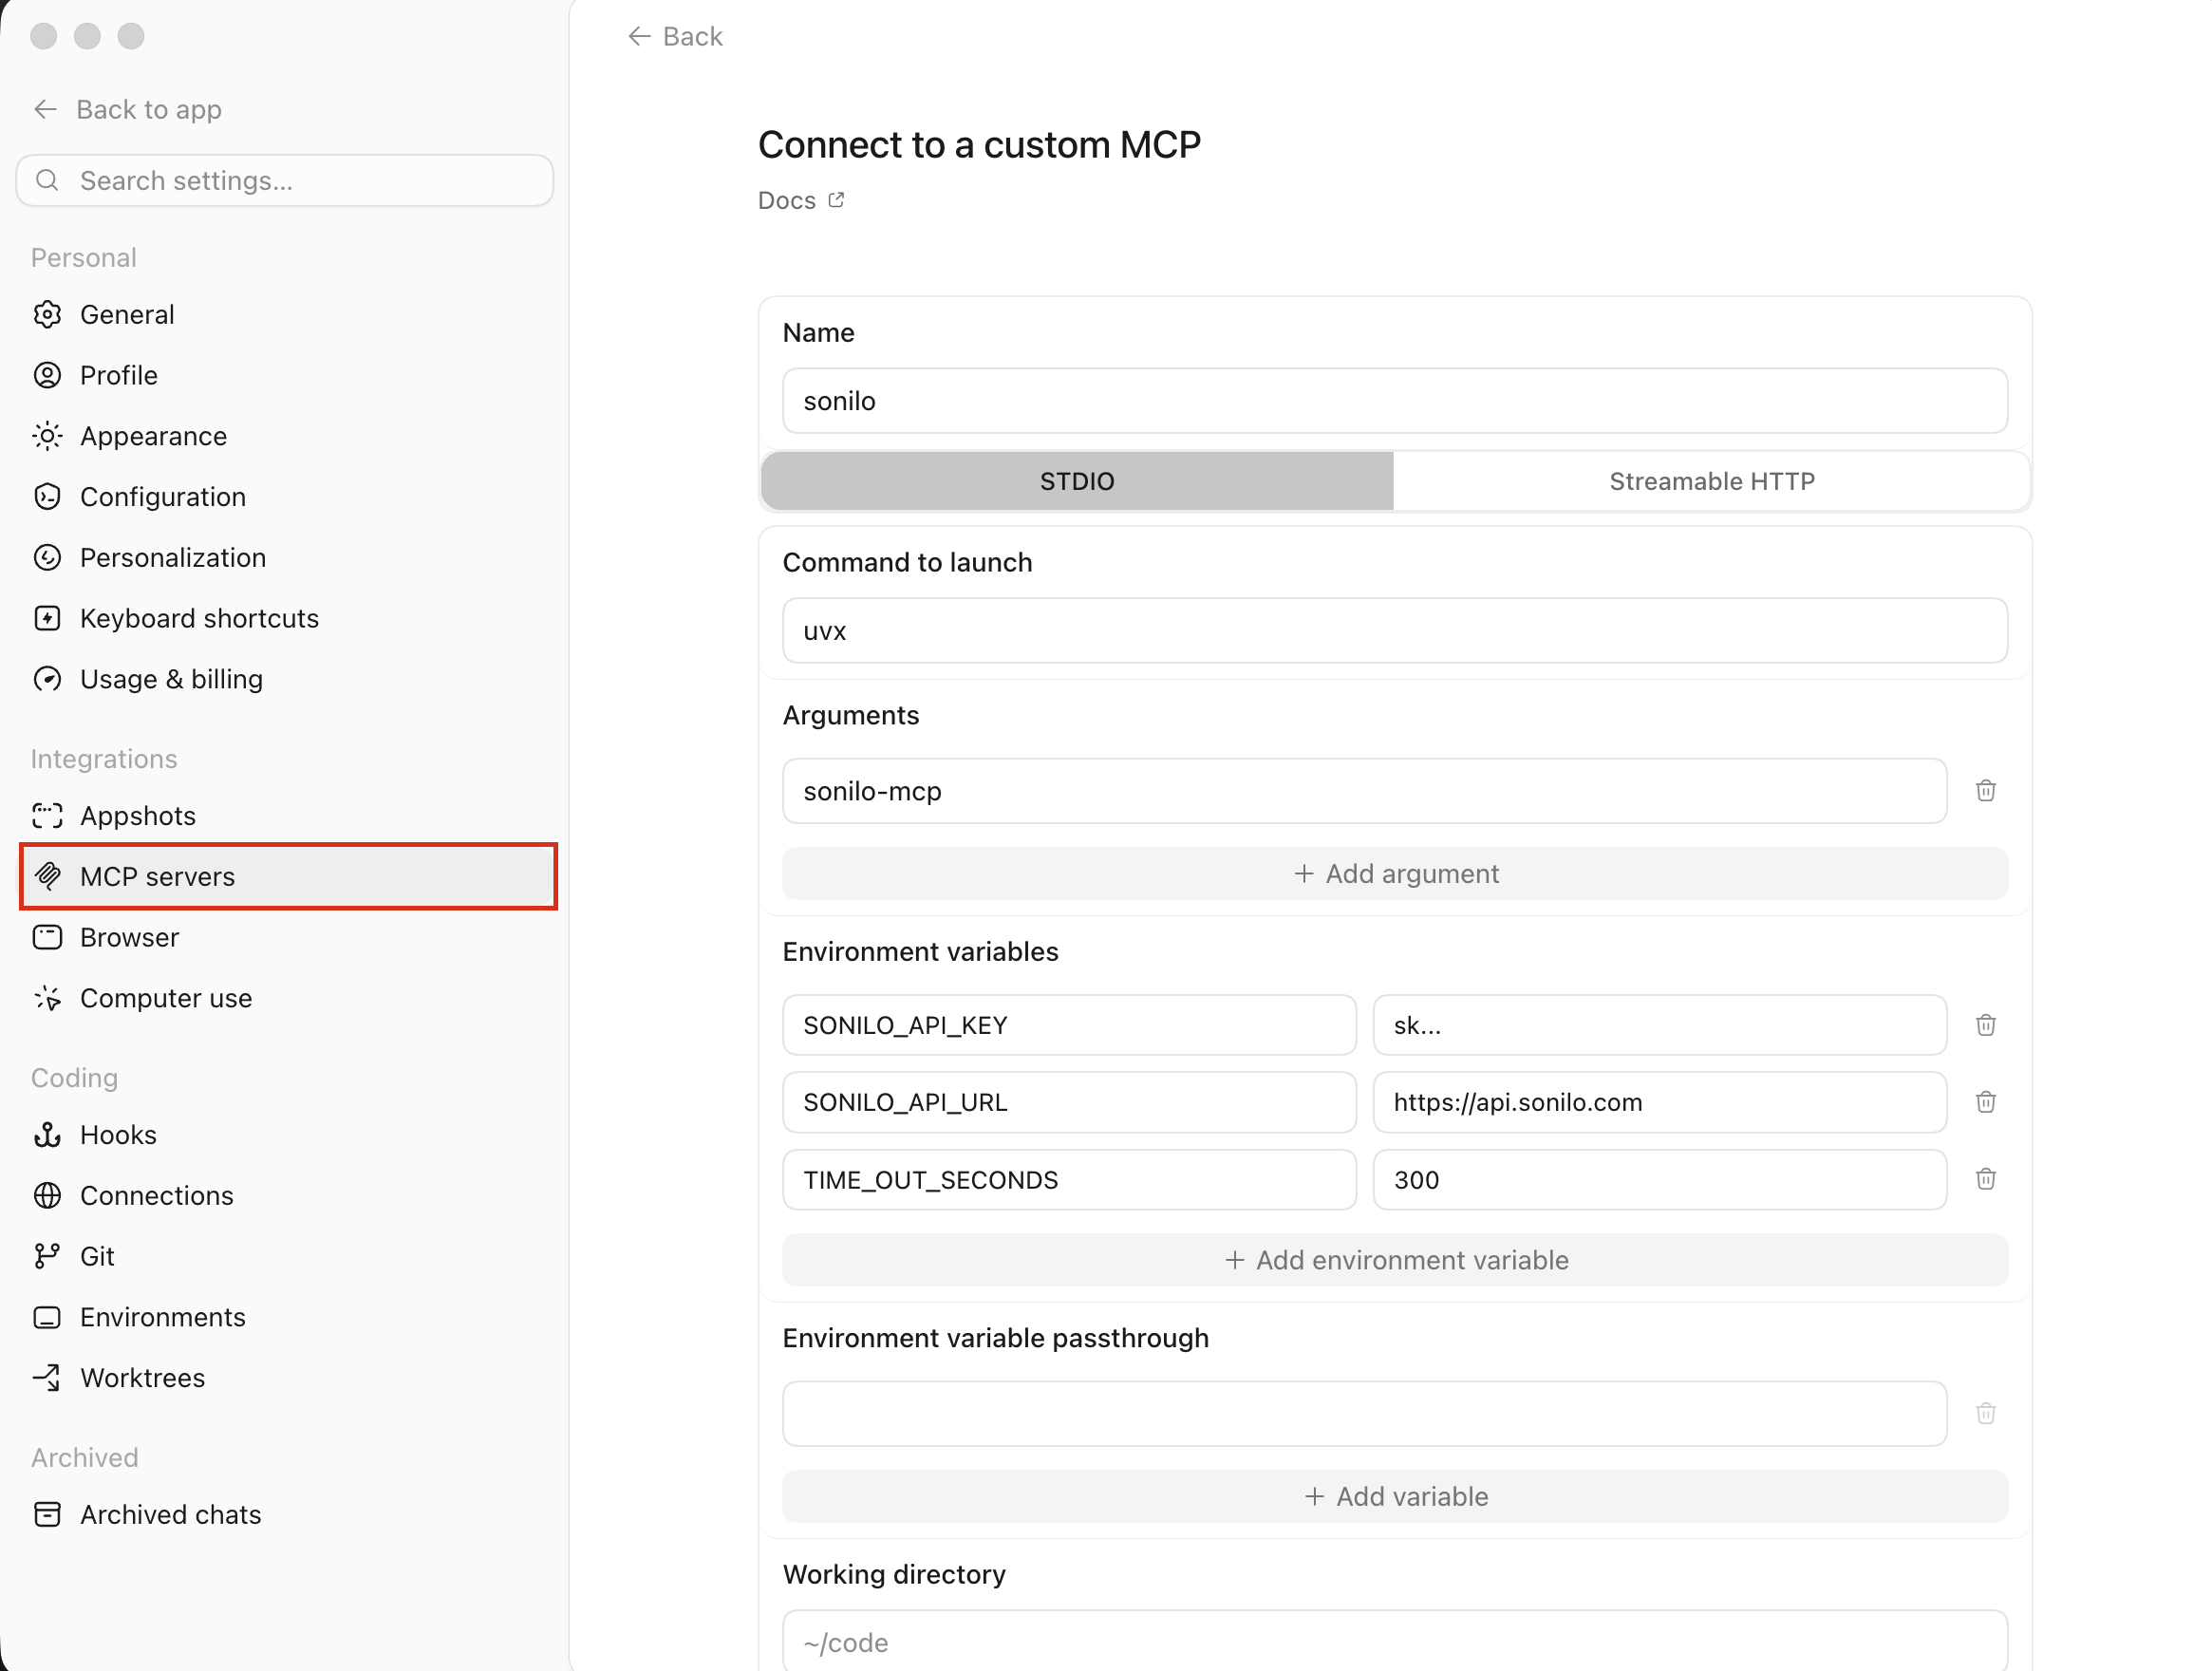The height and width of the screenshot is (1671, 2212).
Task: Click the Back button at top
Action: (x=675, y=37)
